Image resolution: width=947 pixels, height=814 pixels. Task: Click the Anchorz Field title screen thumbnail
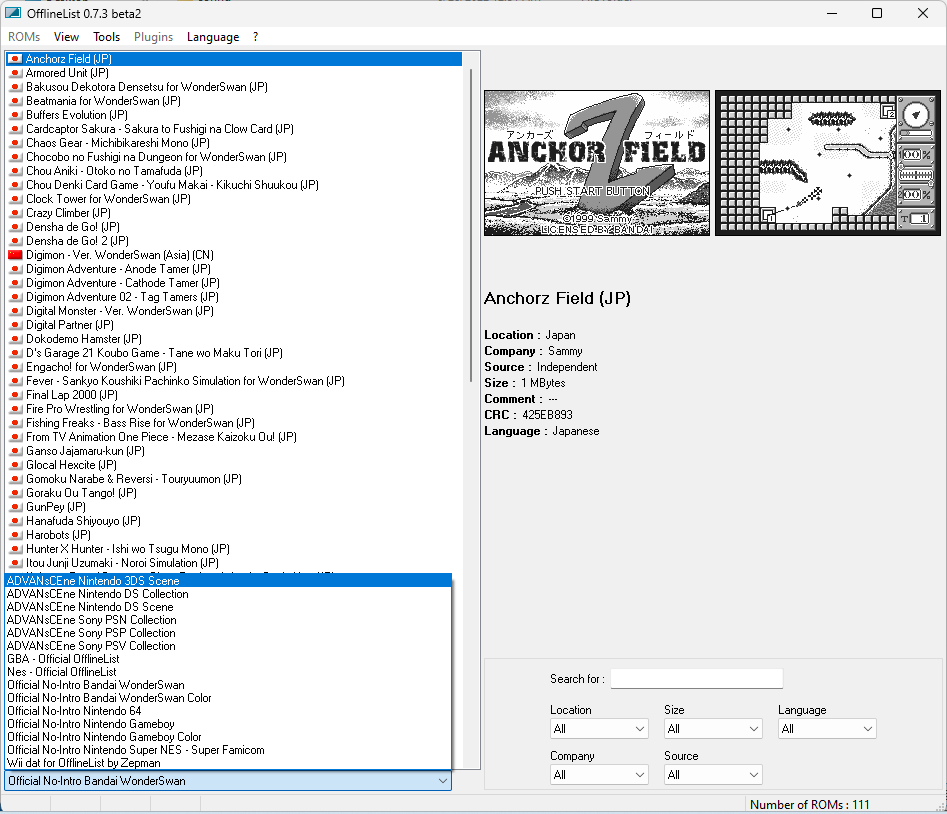click(597, 163)
